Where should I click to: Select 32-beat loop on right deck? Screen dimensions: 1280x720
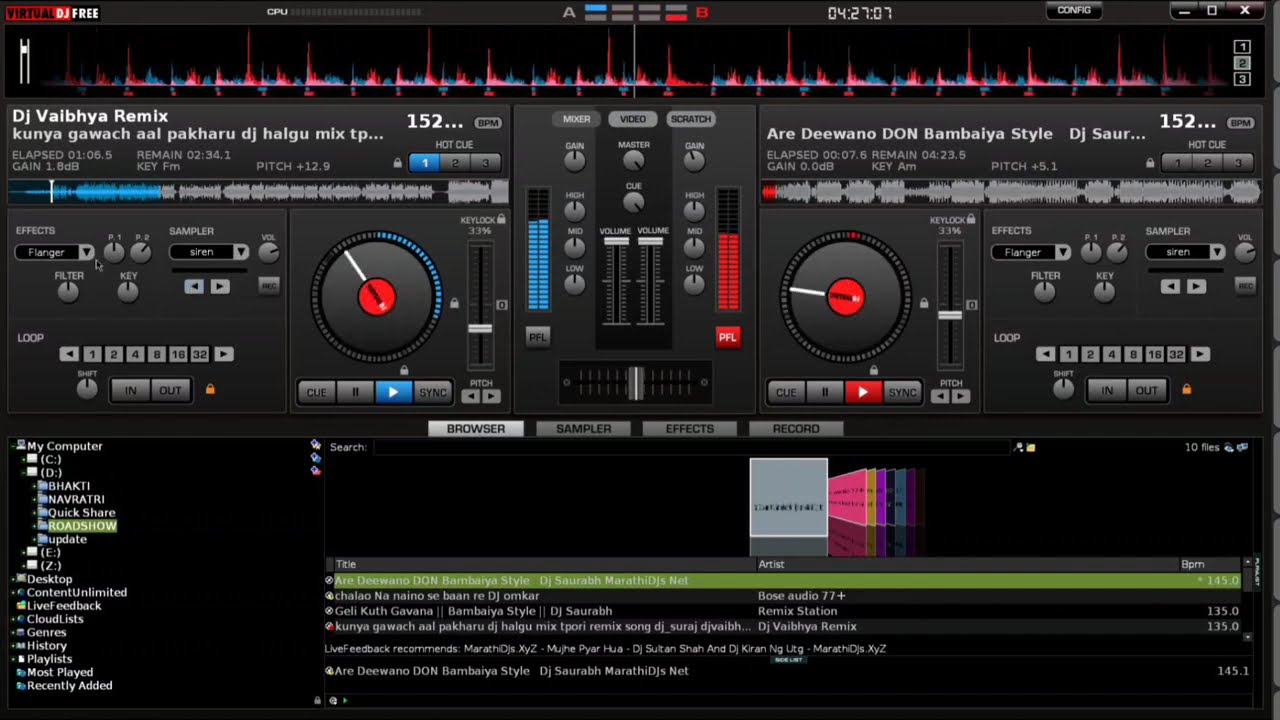[x=1177, y=354]
